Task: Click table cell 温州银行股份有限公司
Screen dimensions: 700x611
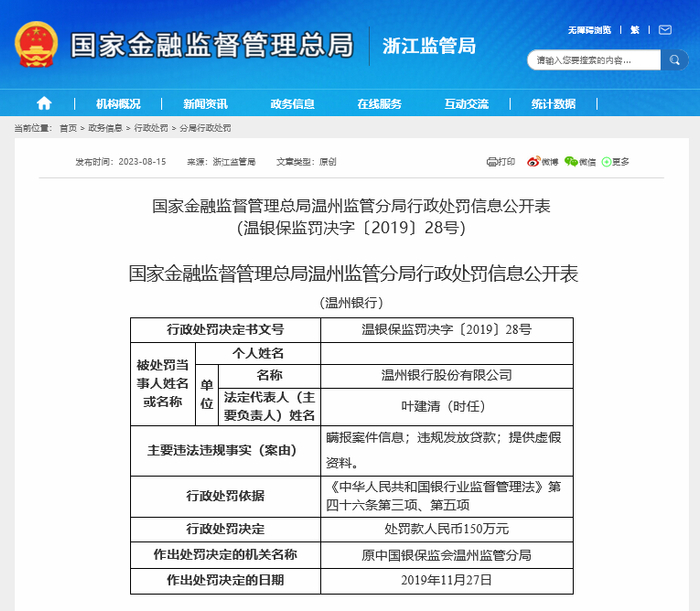Action: 447,375
